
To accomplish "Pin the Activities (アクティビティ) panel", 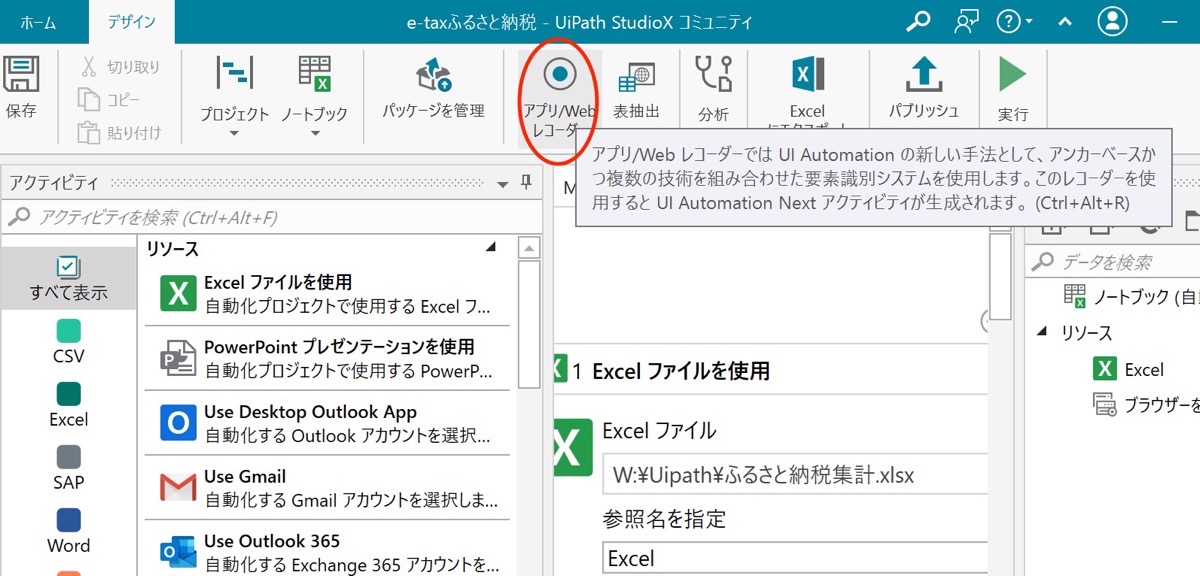I will tap(527, 183).
